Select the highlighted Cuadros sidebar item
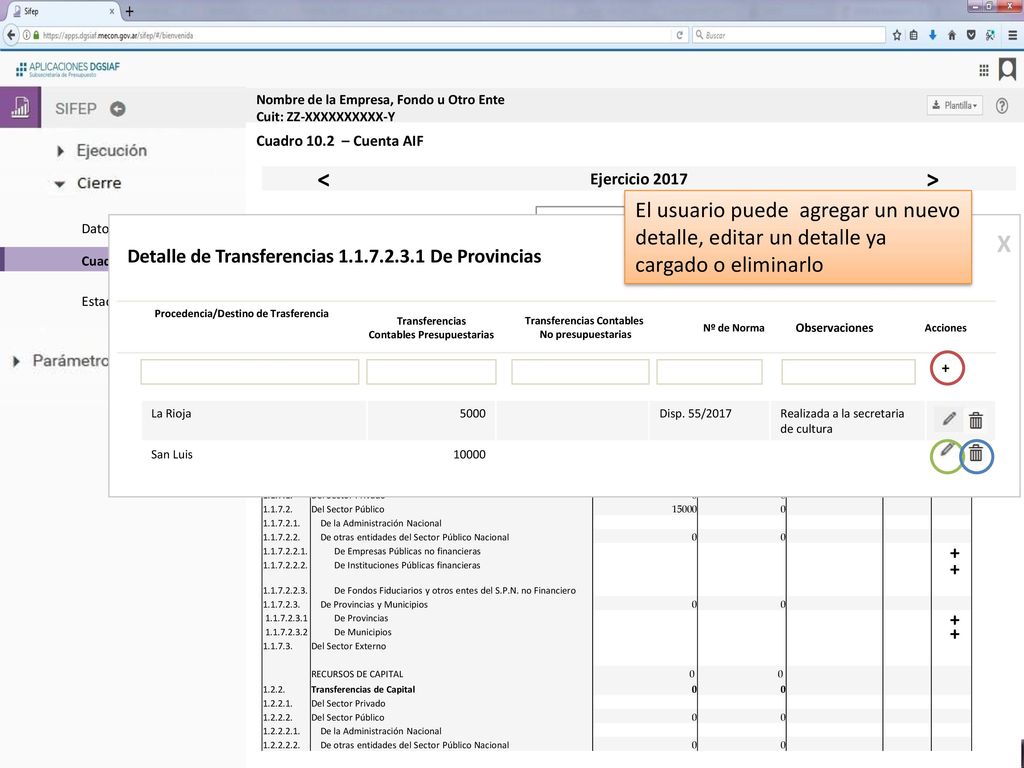This screenshot has height=768, width=1024. pos(55,260)
